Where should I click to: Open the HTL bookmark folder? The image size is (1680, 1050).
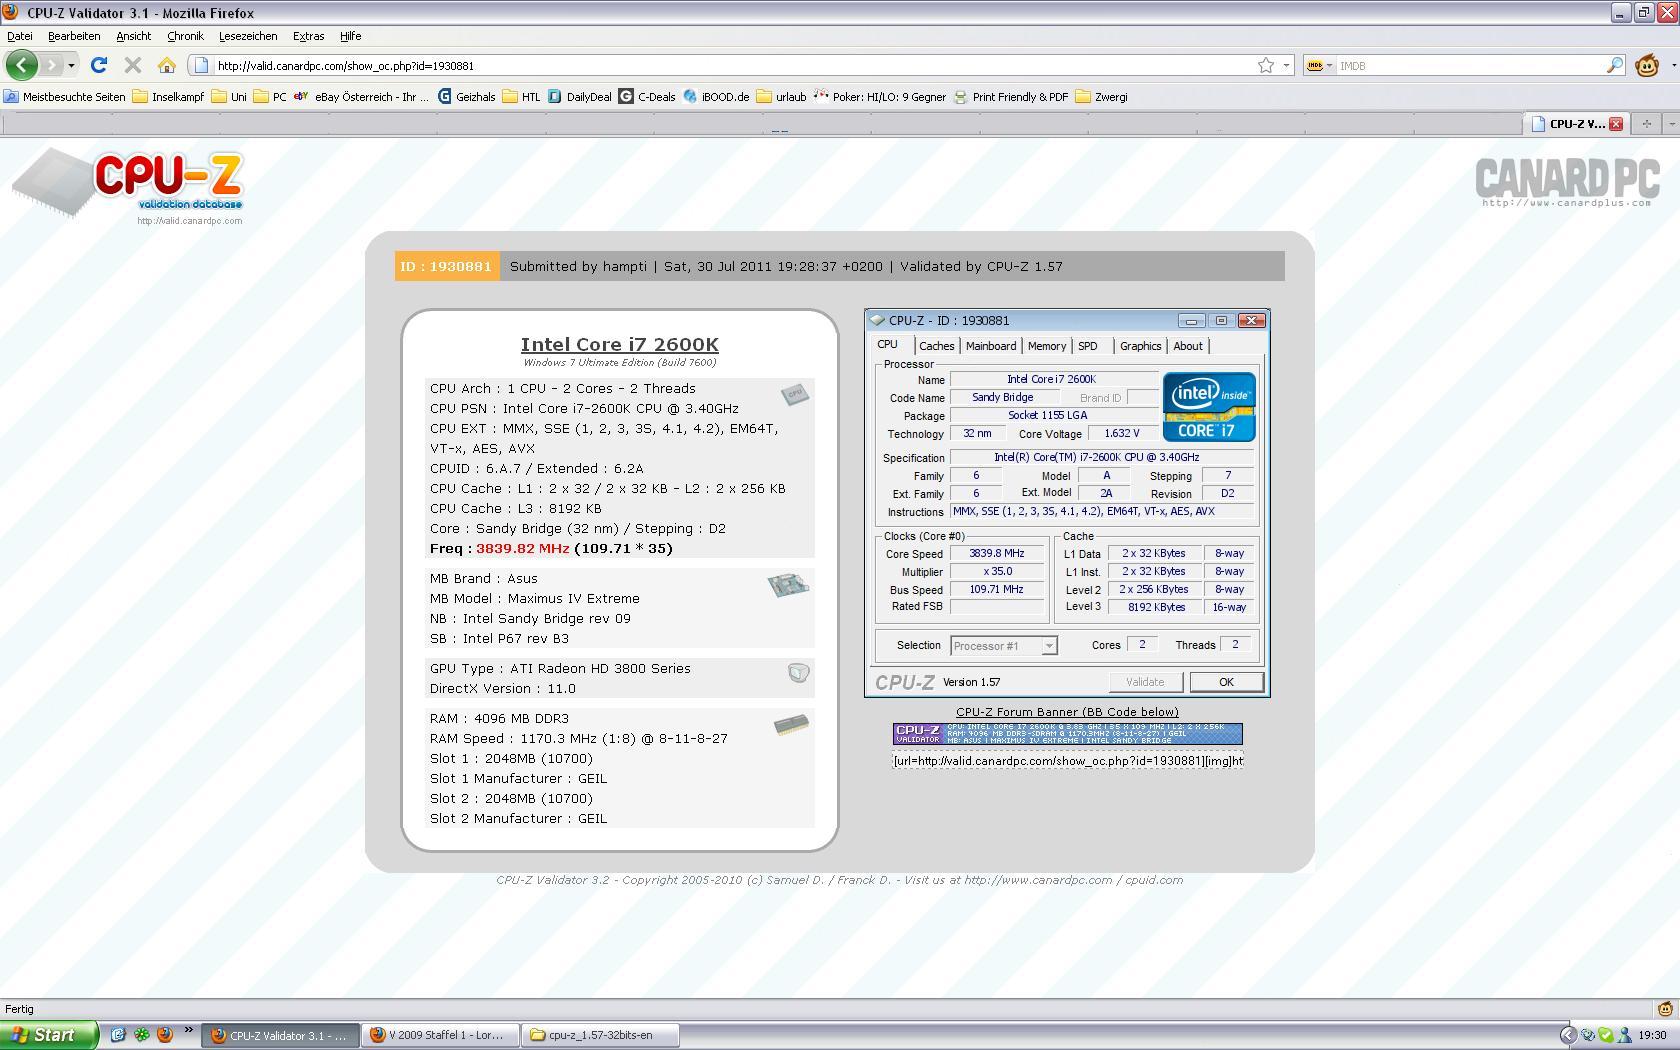[x=521, y=97]
